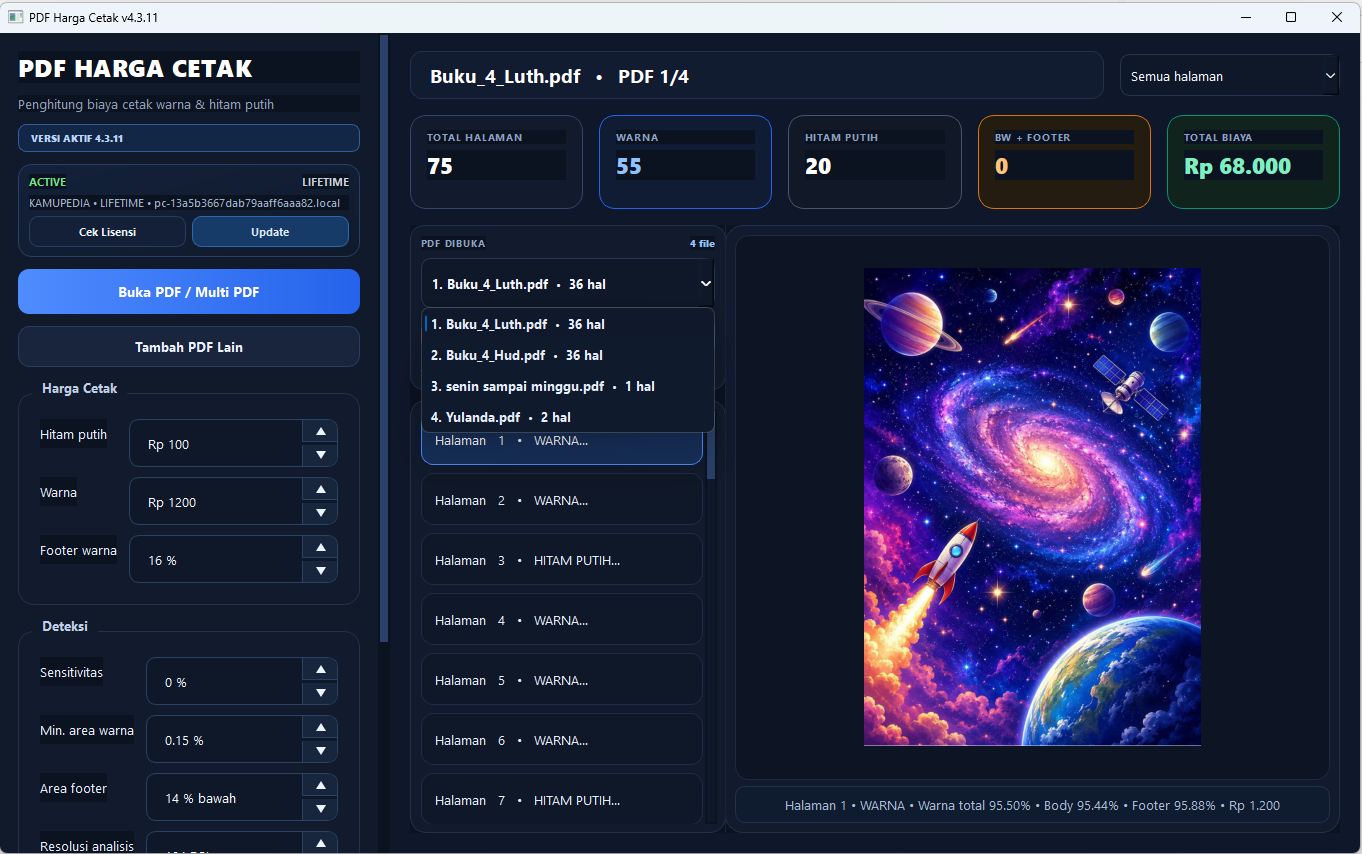The image size is (1362, 854).
Task: Open the Semua halaman page filter dropdown
Action: point(1229,76)
